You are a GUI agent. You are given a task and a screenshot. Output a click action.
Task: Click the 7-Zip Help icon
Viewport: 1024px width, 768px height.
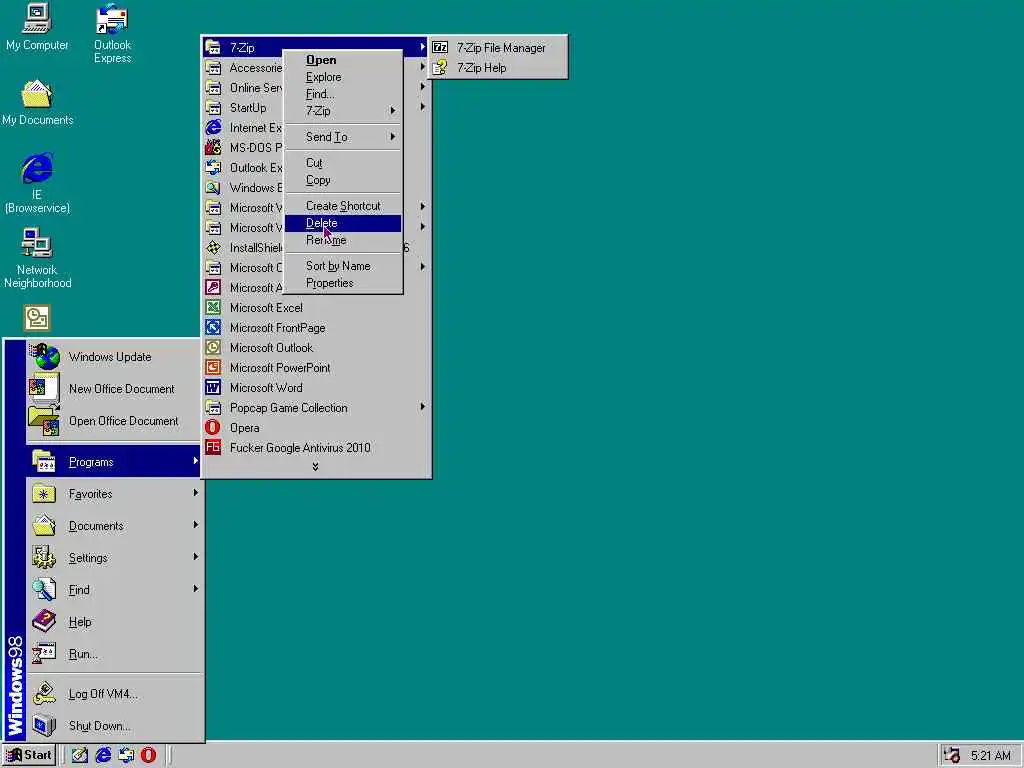[440, 67]
